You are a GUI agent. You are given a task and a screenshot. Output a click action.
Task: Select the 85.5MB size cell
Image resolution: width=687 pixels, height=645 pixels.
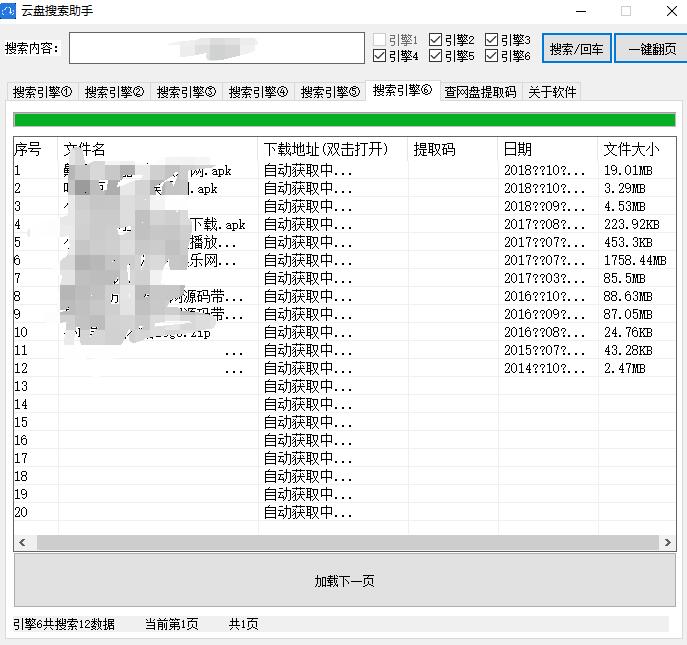(624, 278)
